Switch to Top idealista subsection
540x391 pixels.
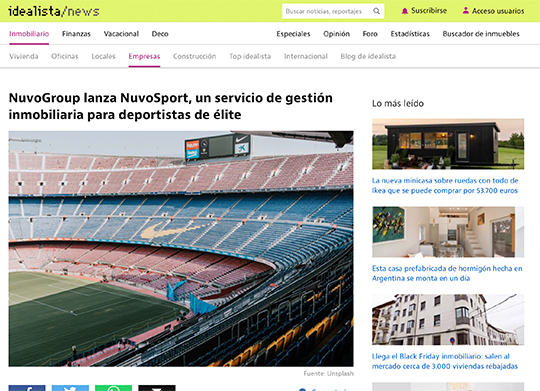(x=250, y=56)
